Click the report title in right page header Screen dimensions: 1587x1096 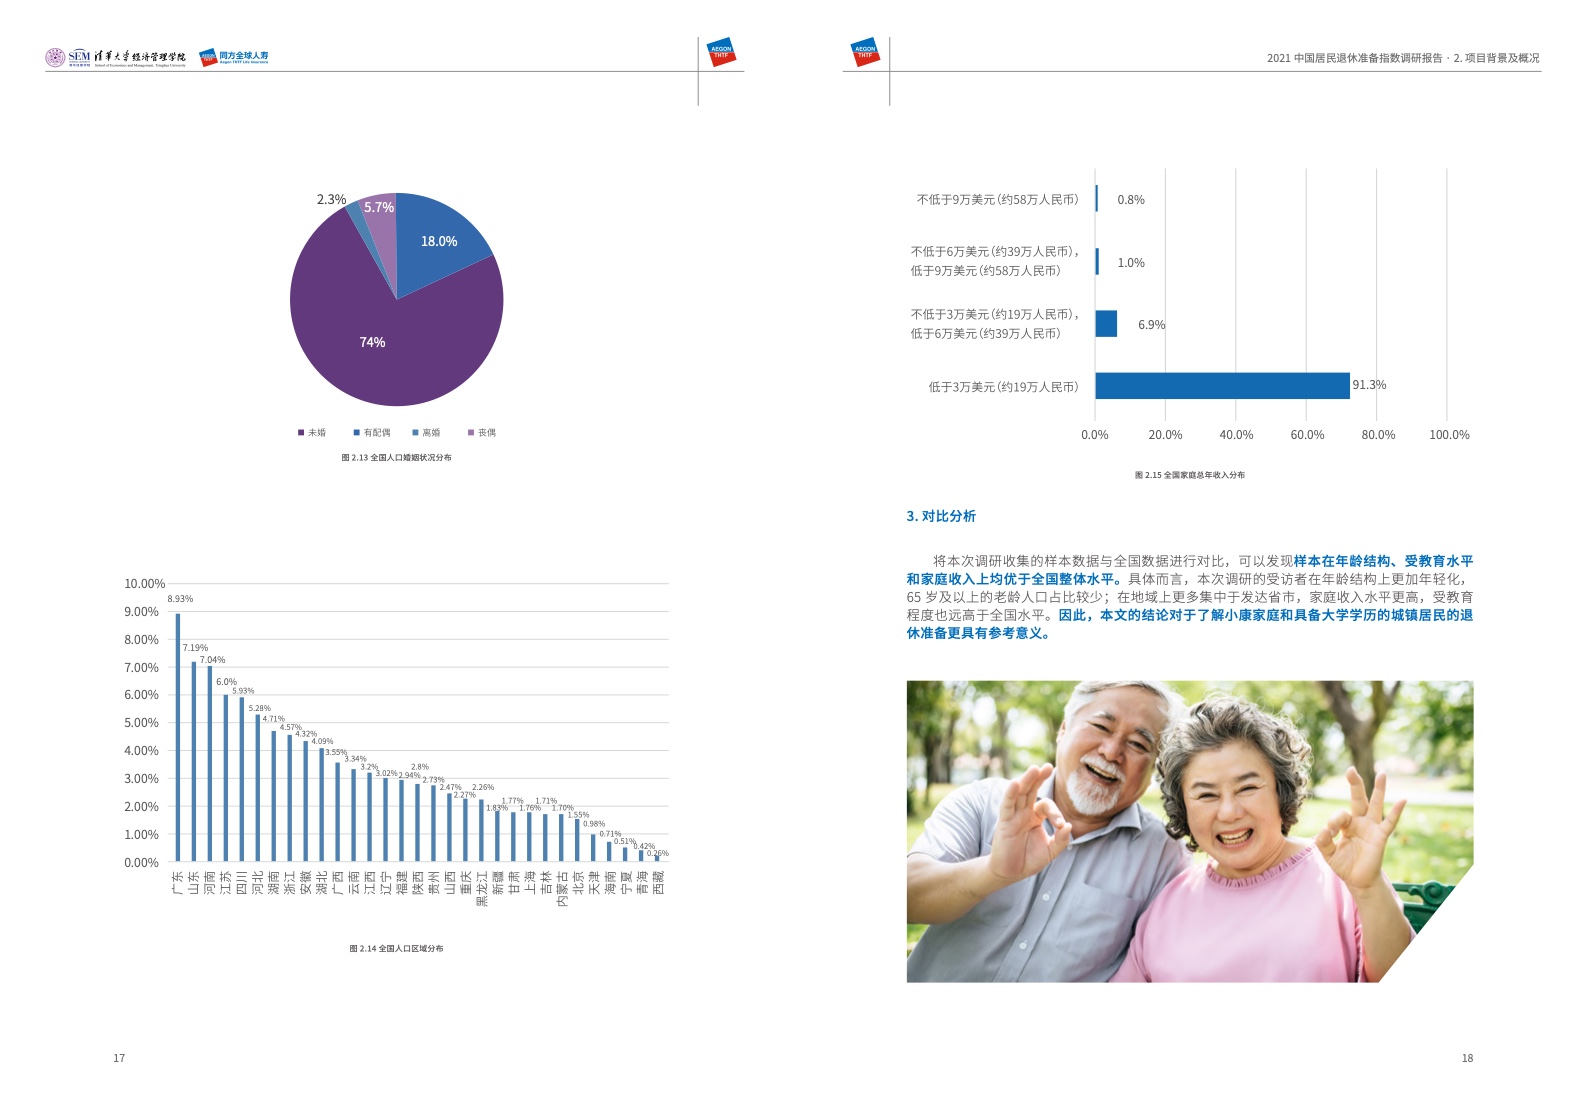pyautogui.click(x=1402, y=58)
